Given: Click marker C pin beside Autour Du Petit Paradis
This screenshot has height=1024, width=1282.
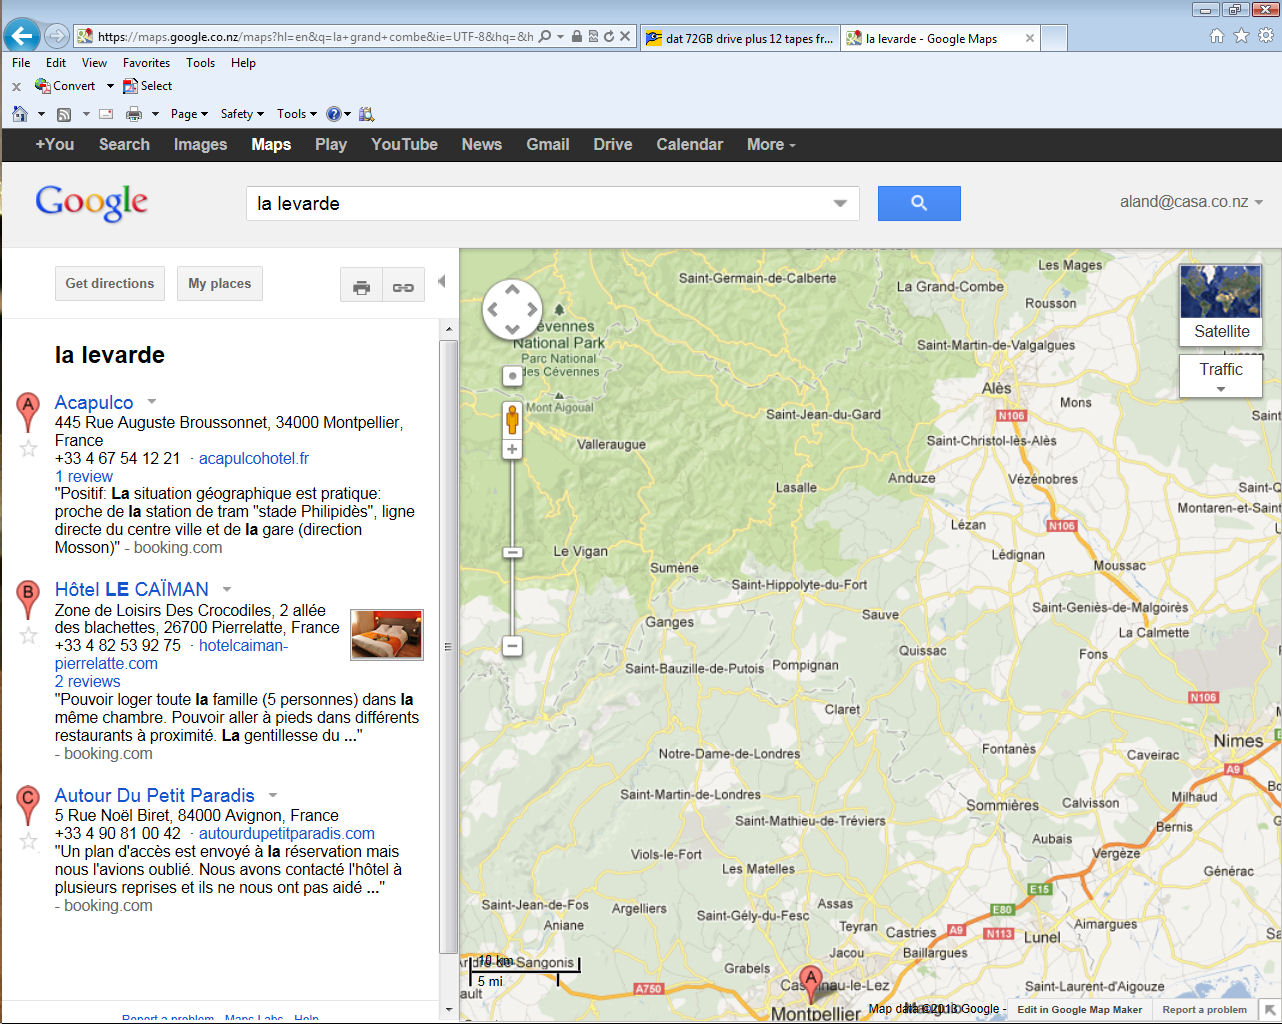Looking at the screenshot, I should pos(28,805).
